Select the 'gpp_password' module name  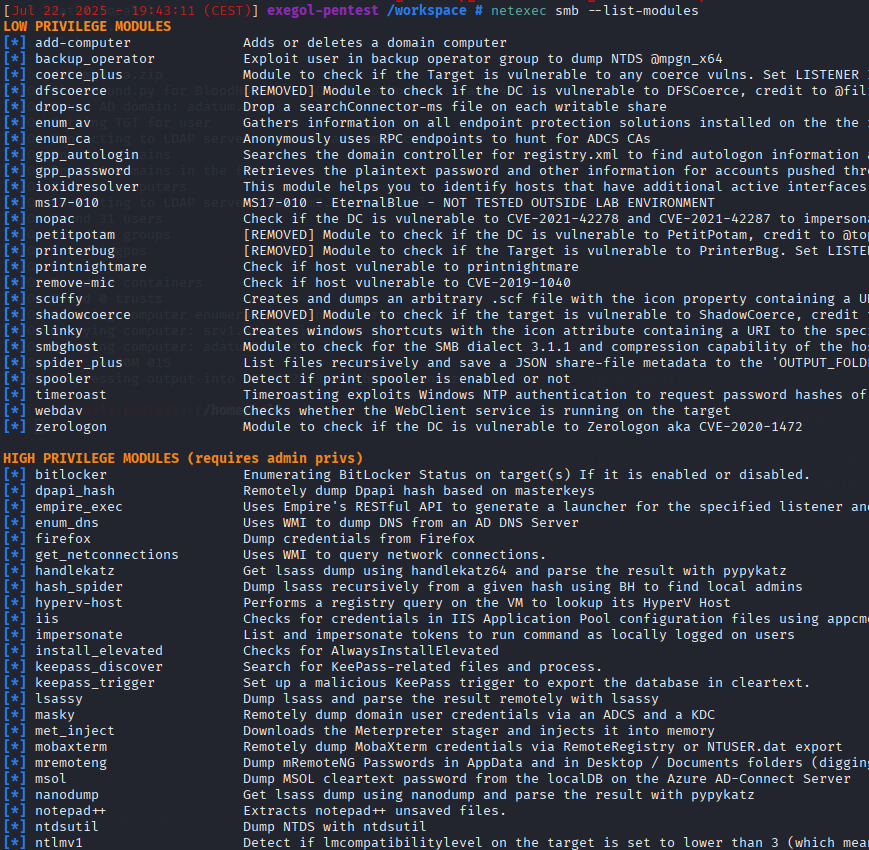(83, 171)
